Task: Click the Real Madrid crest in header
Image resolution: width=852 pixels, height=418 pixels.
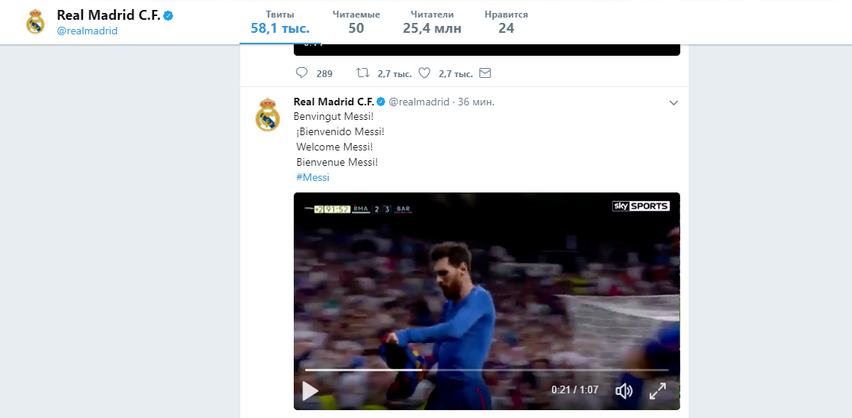Action: coord(35,22)
